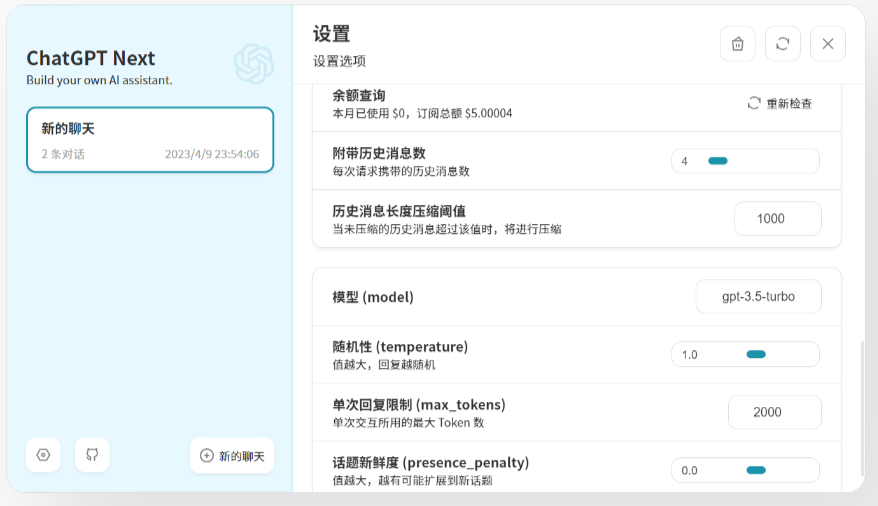Click 重新检查 to recheck the balance

pos(779,103)
